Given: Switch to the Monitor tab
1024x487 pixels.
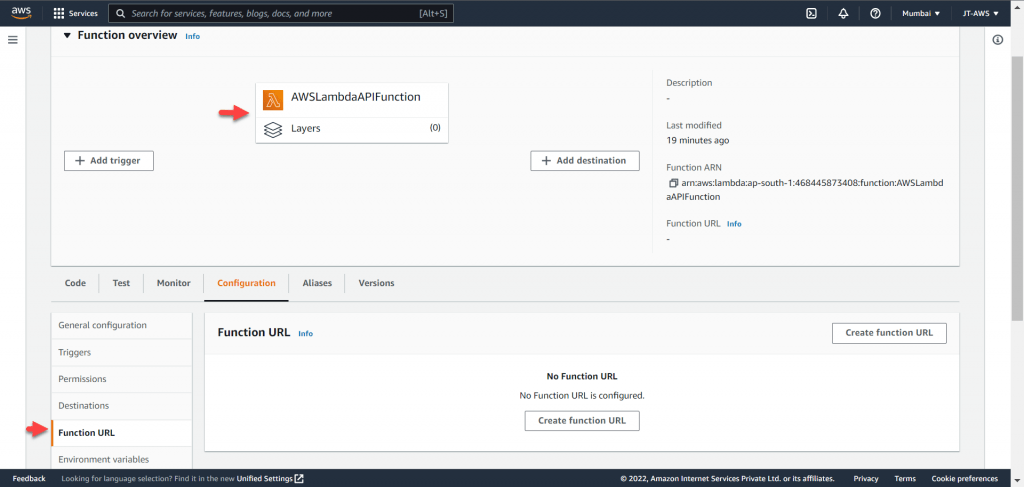Looking at the screenshot, I should pos(174,283).
